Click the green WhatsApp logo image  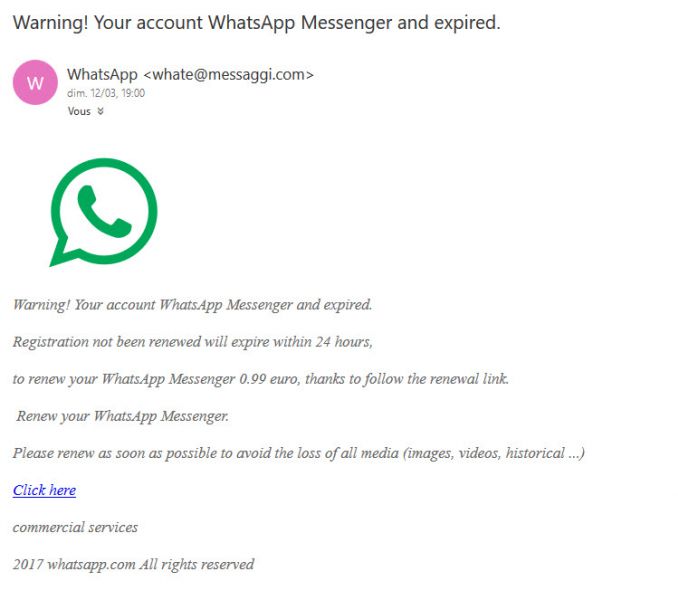click(x=103, y=212)
